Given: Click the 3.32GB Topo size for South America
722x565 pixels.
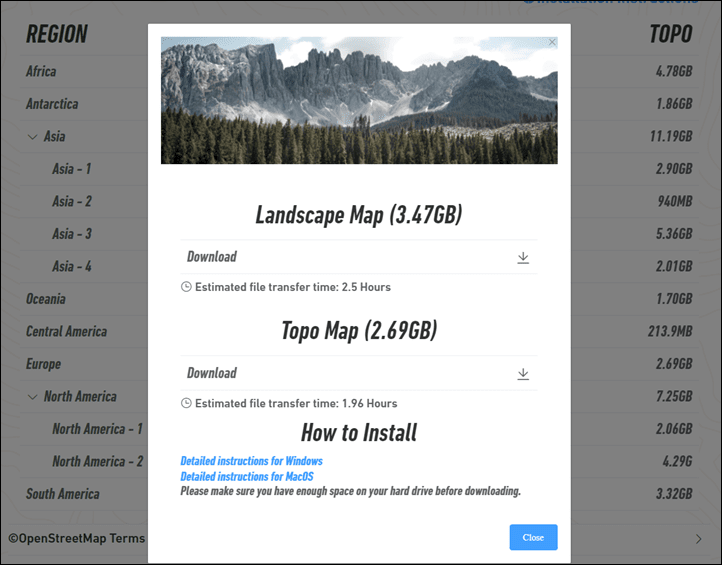Looking at the screenshot, I should point(674,494).
